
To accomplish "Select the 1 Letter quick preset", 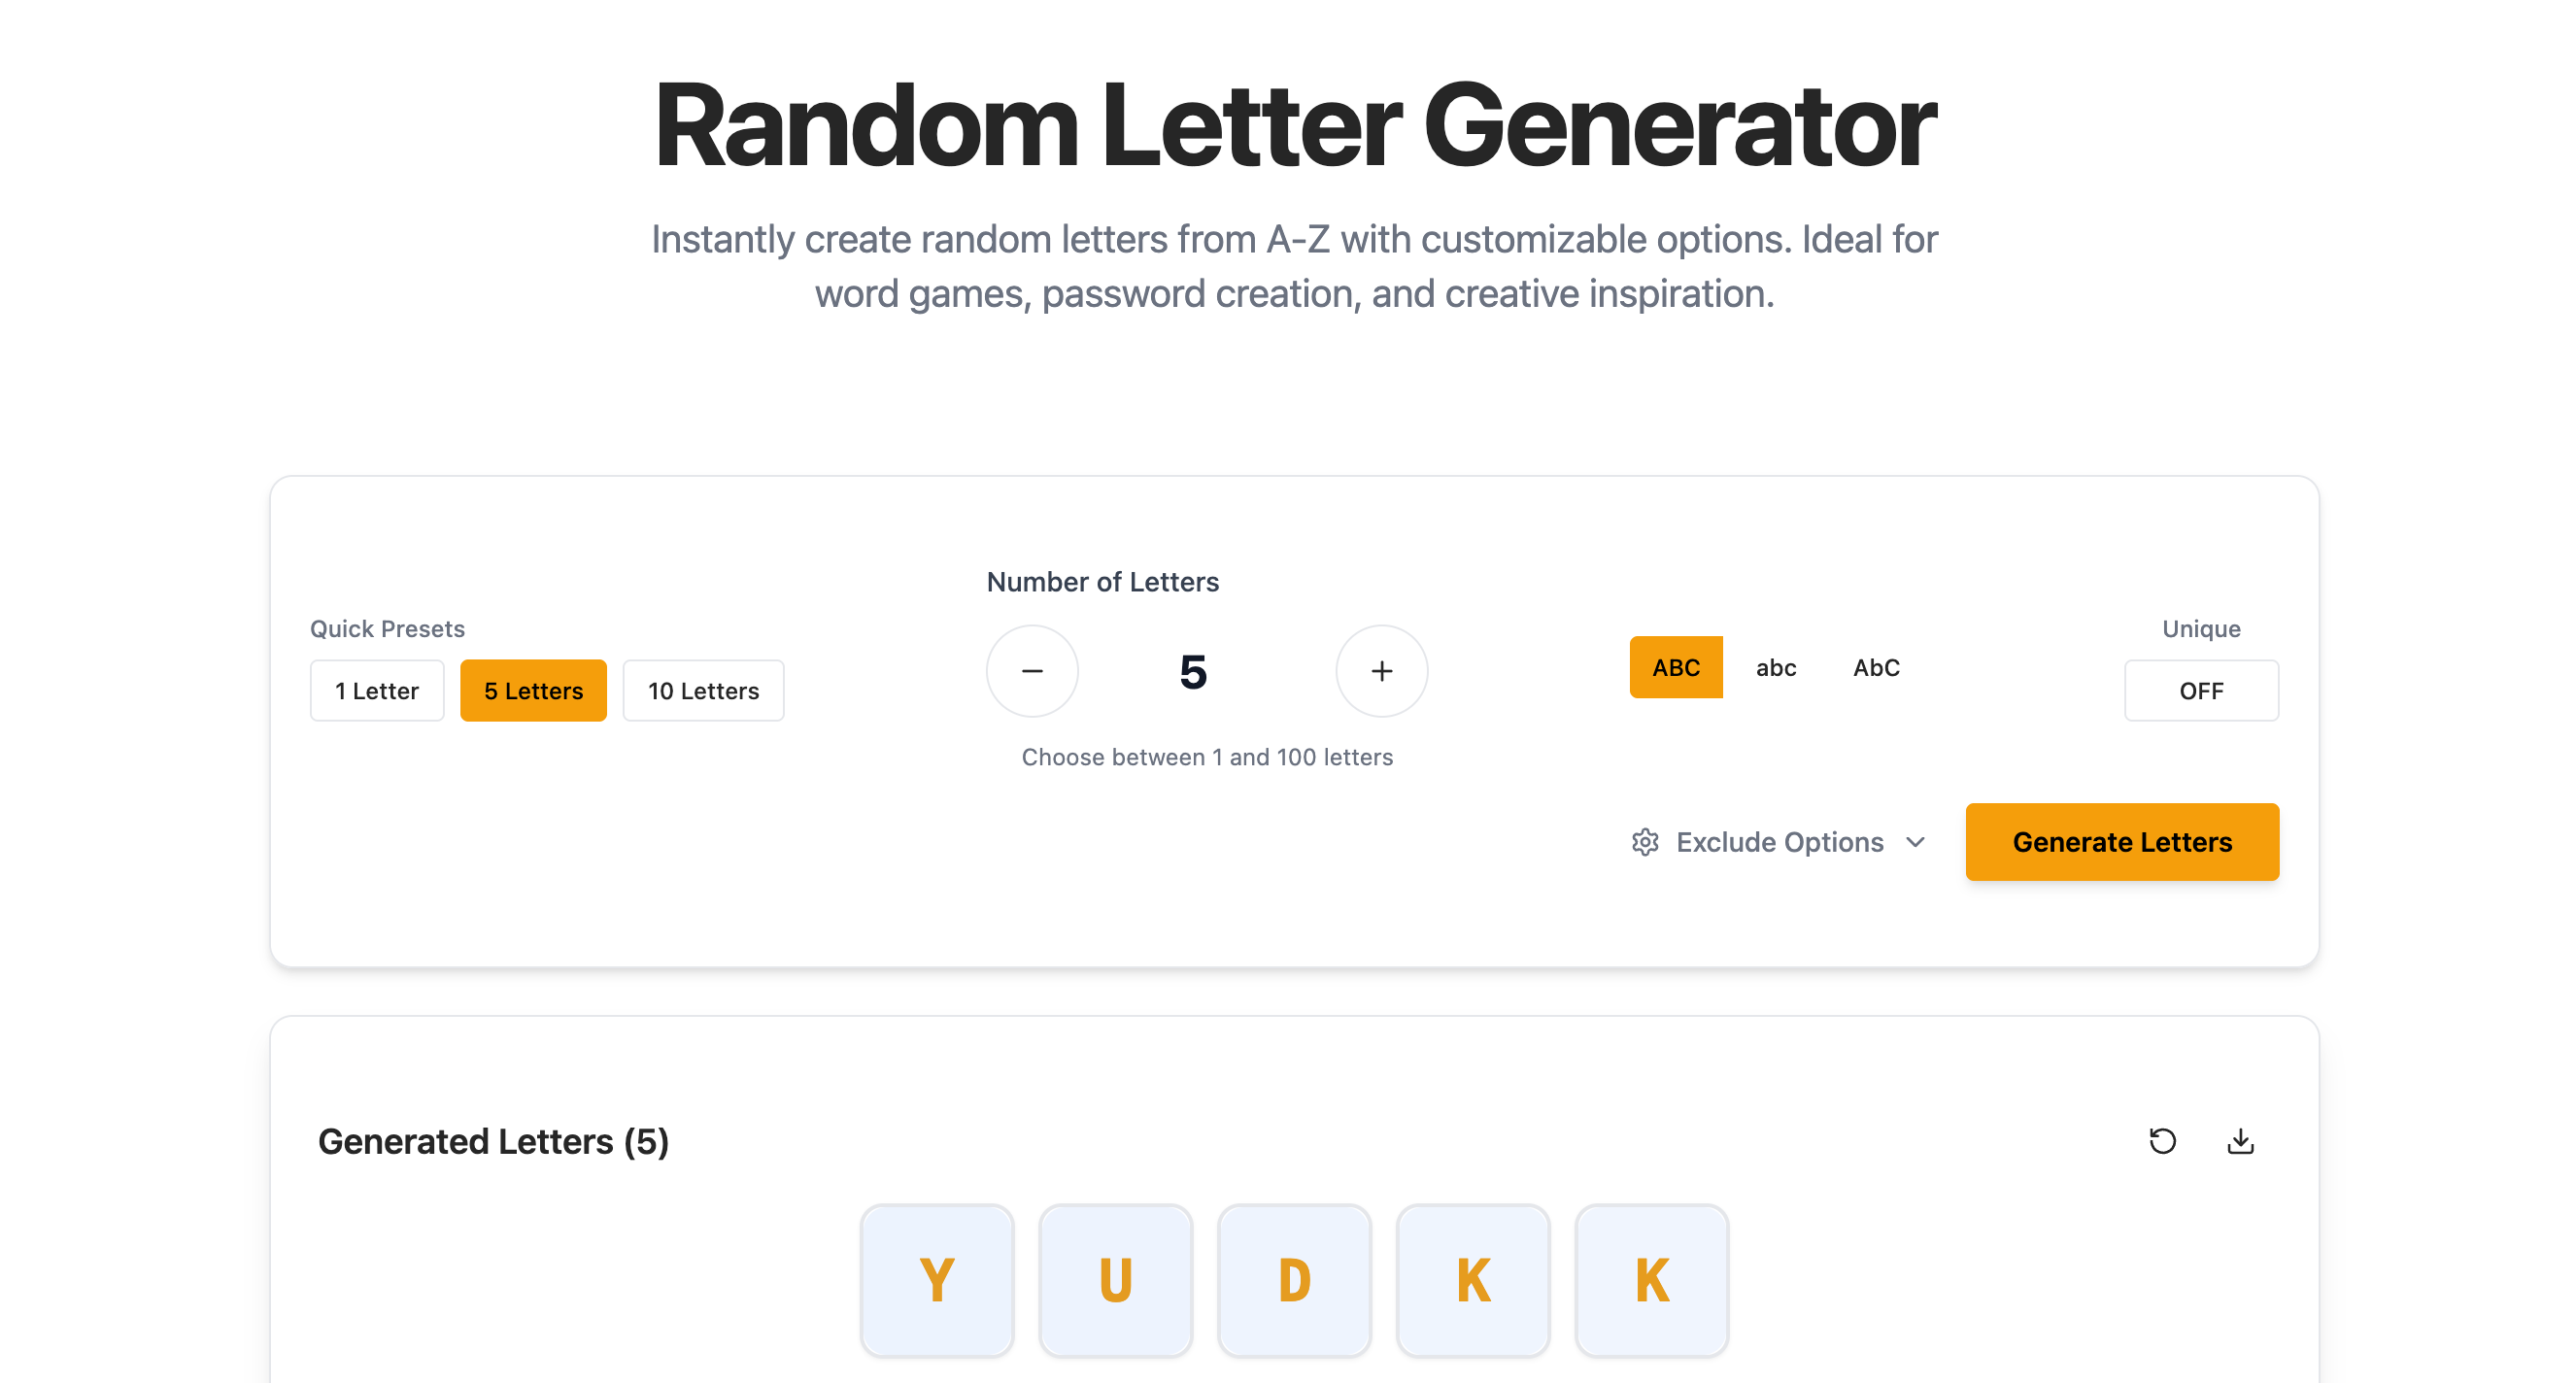I will pyautogui.click(x=377, y=690).
